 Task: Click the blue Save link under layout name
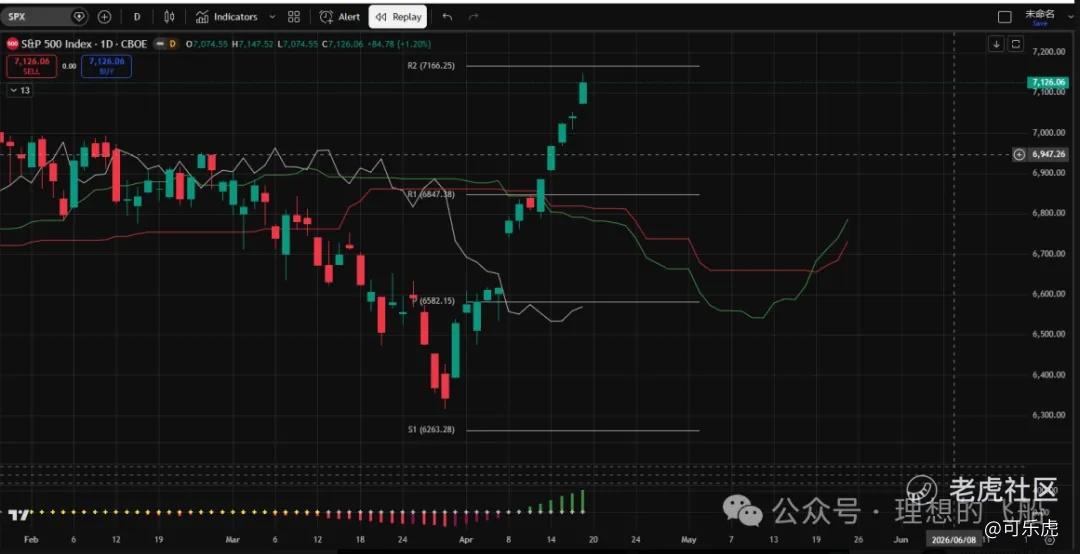click(x=1040, y=23)
